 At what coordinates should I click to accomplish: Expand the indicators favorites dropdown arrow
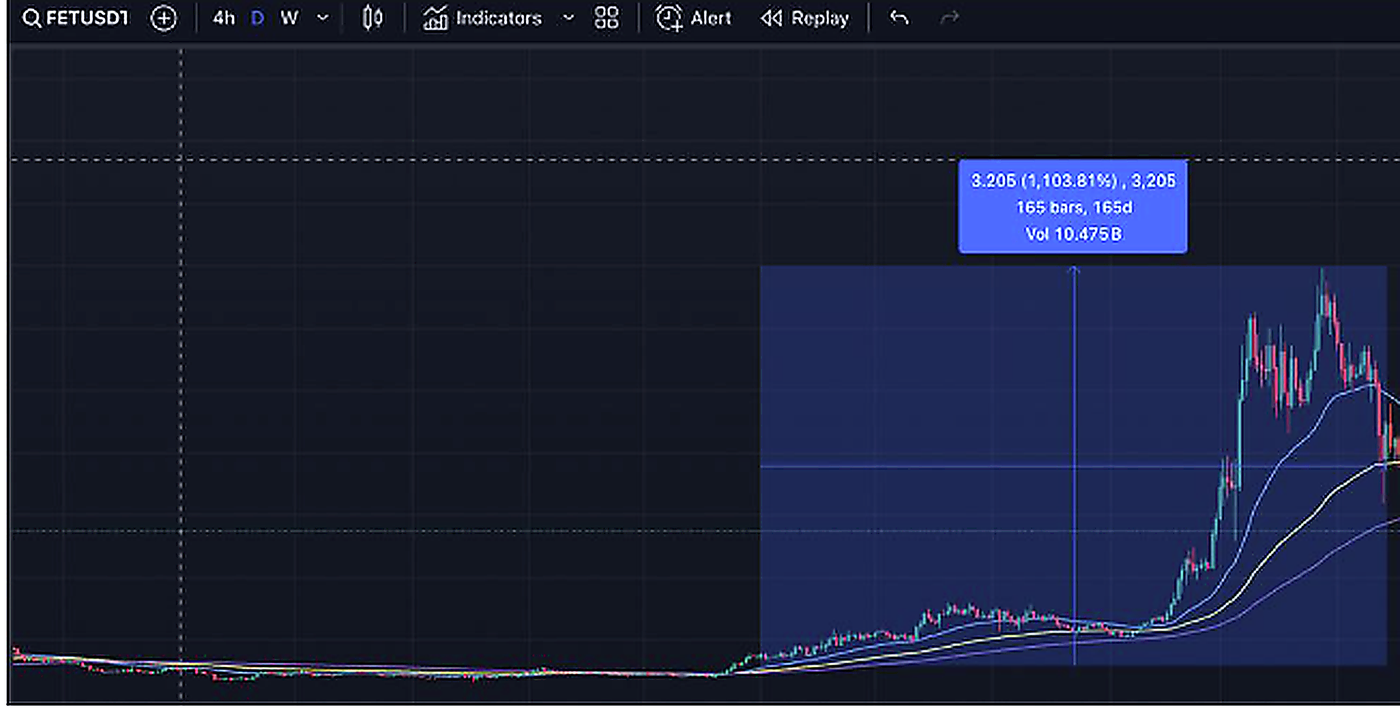568,18
